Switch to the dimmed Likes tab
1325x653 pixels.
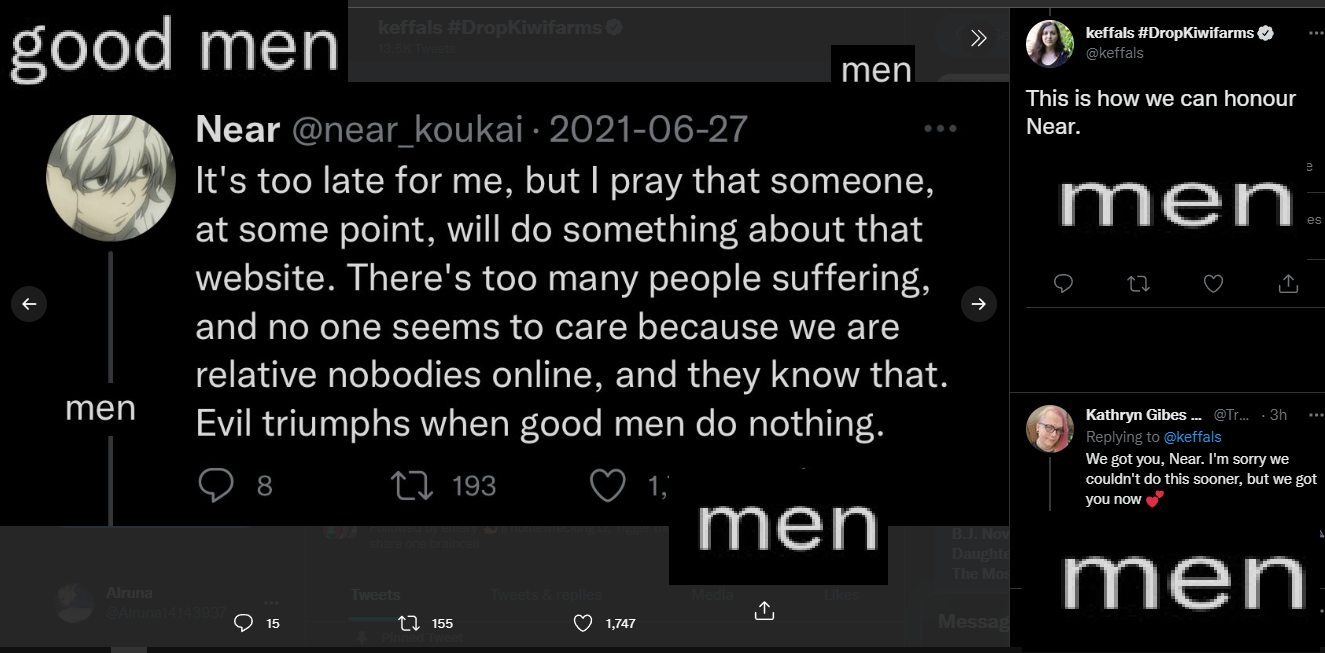(841, 595)
